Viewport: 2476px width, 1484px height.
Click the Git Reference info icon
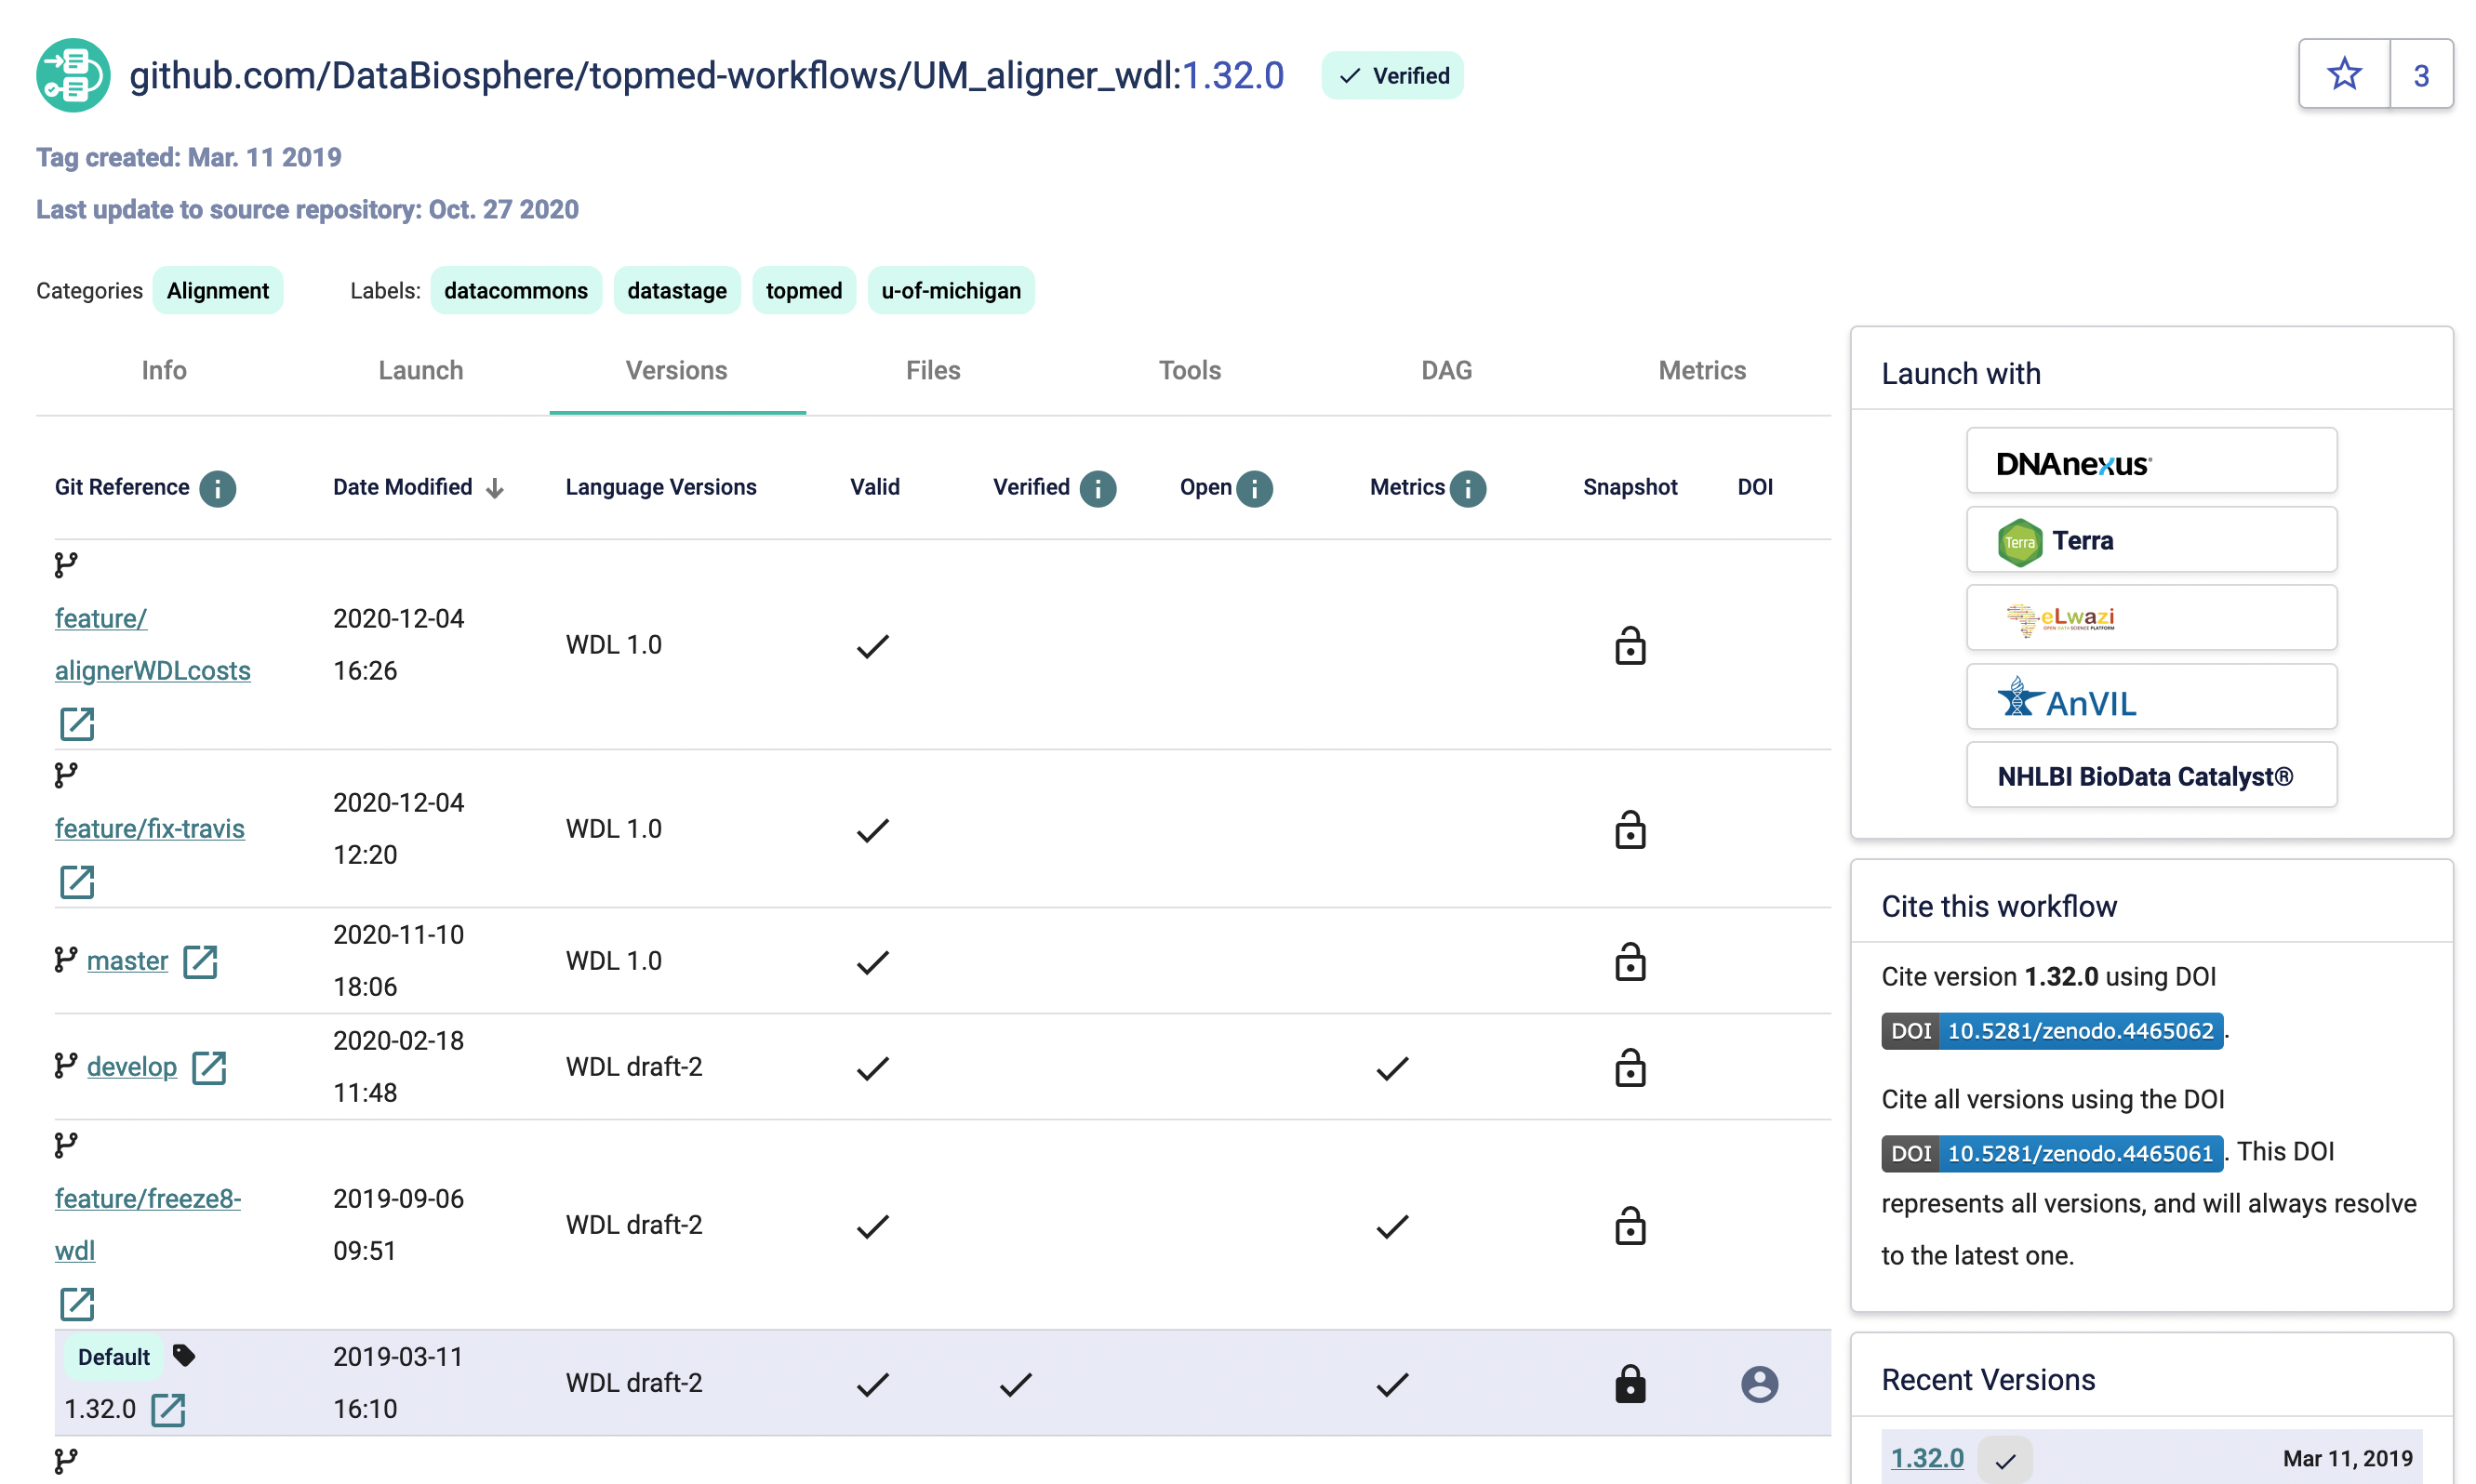[217, 488]
